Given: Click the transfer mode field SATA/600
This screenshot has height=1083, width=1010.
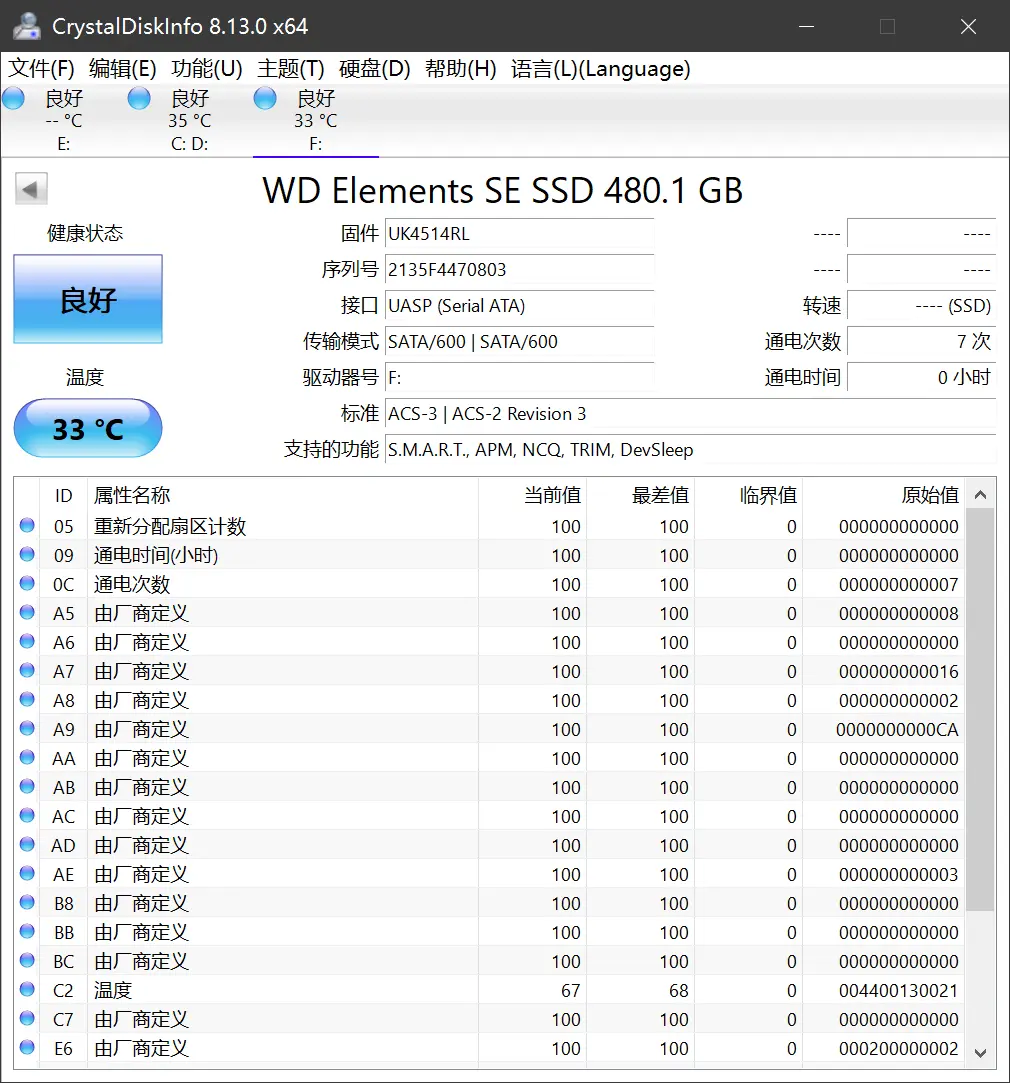Looking at the screenshot, I should click(520, 341).
